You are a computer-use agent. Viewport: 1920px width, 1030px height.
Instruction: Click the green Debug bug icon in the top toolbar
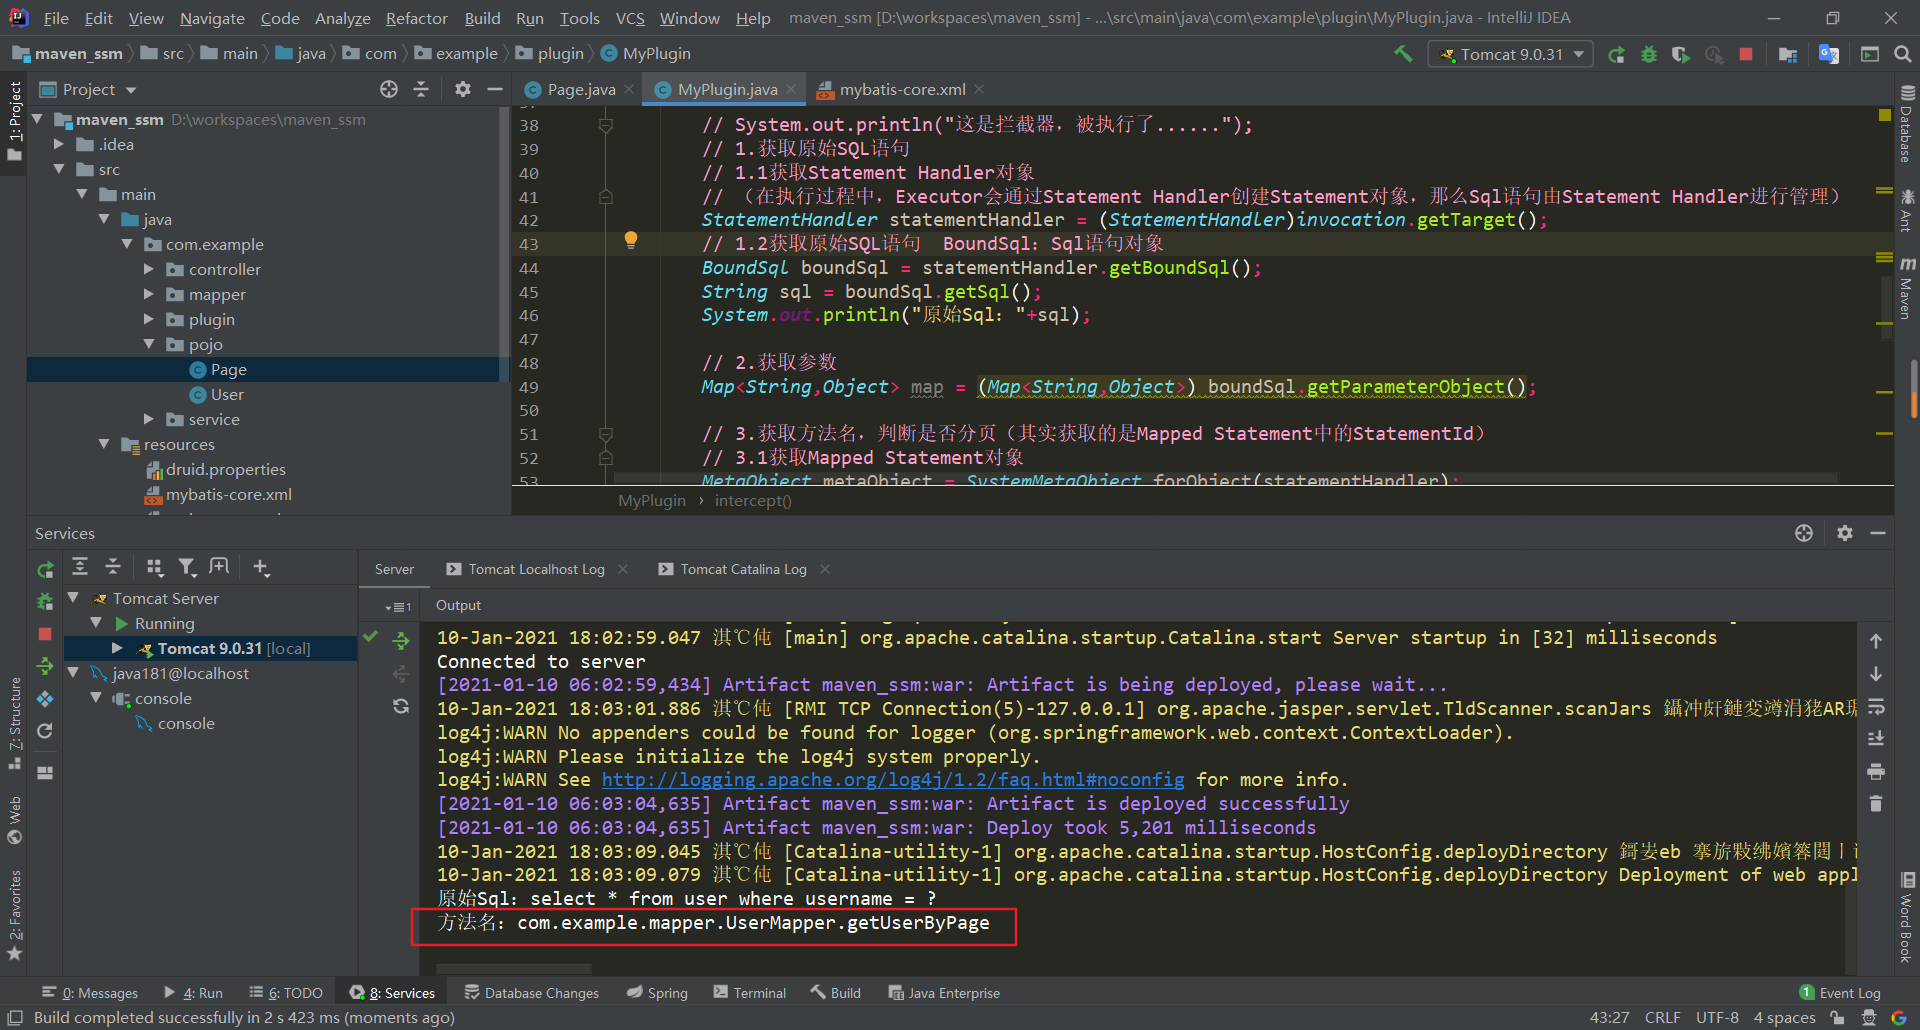(1649, 54)
